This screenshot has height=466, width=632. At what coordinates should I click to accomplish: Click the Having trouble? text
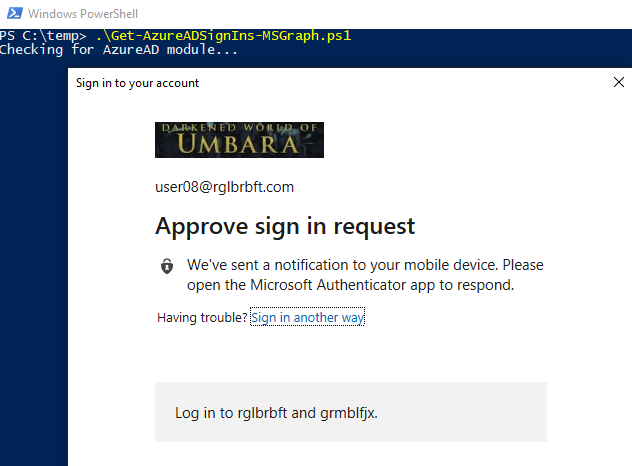(202, 318)
